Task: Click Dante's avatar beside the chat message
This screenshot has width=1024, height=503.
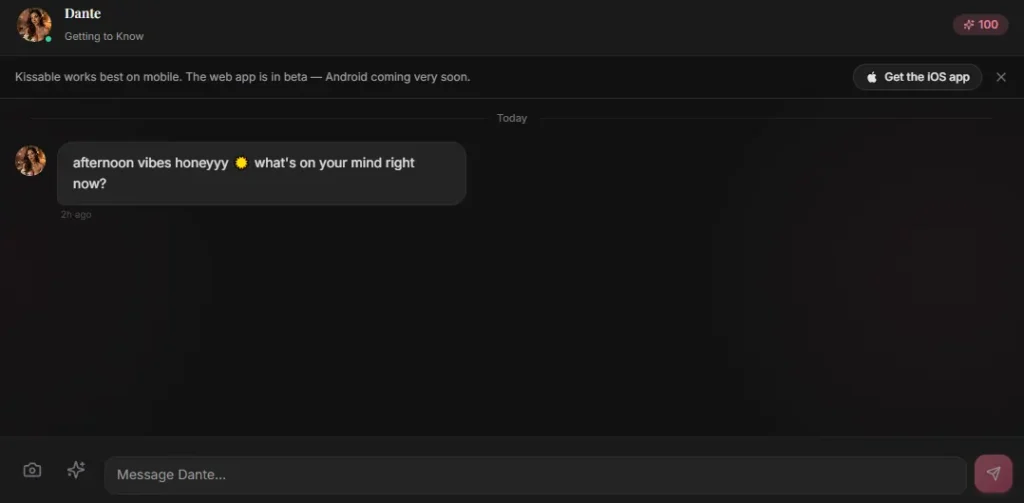Action: tap(31, 161)
